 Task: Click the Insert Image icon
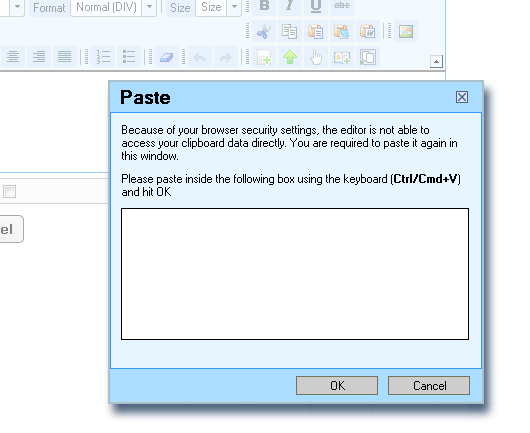(406, 31)
